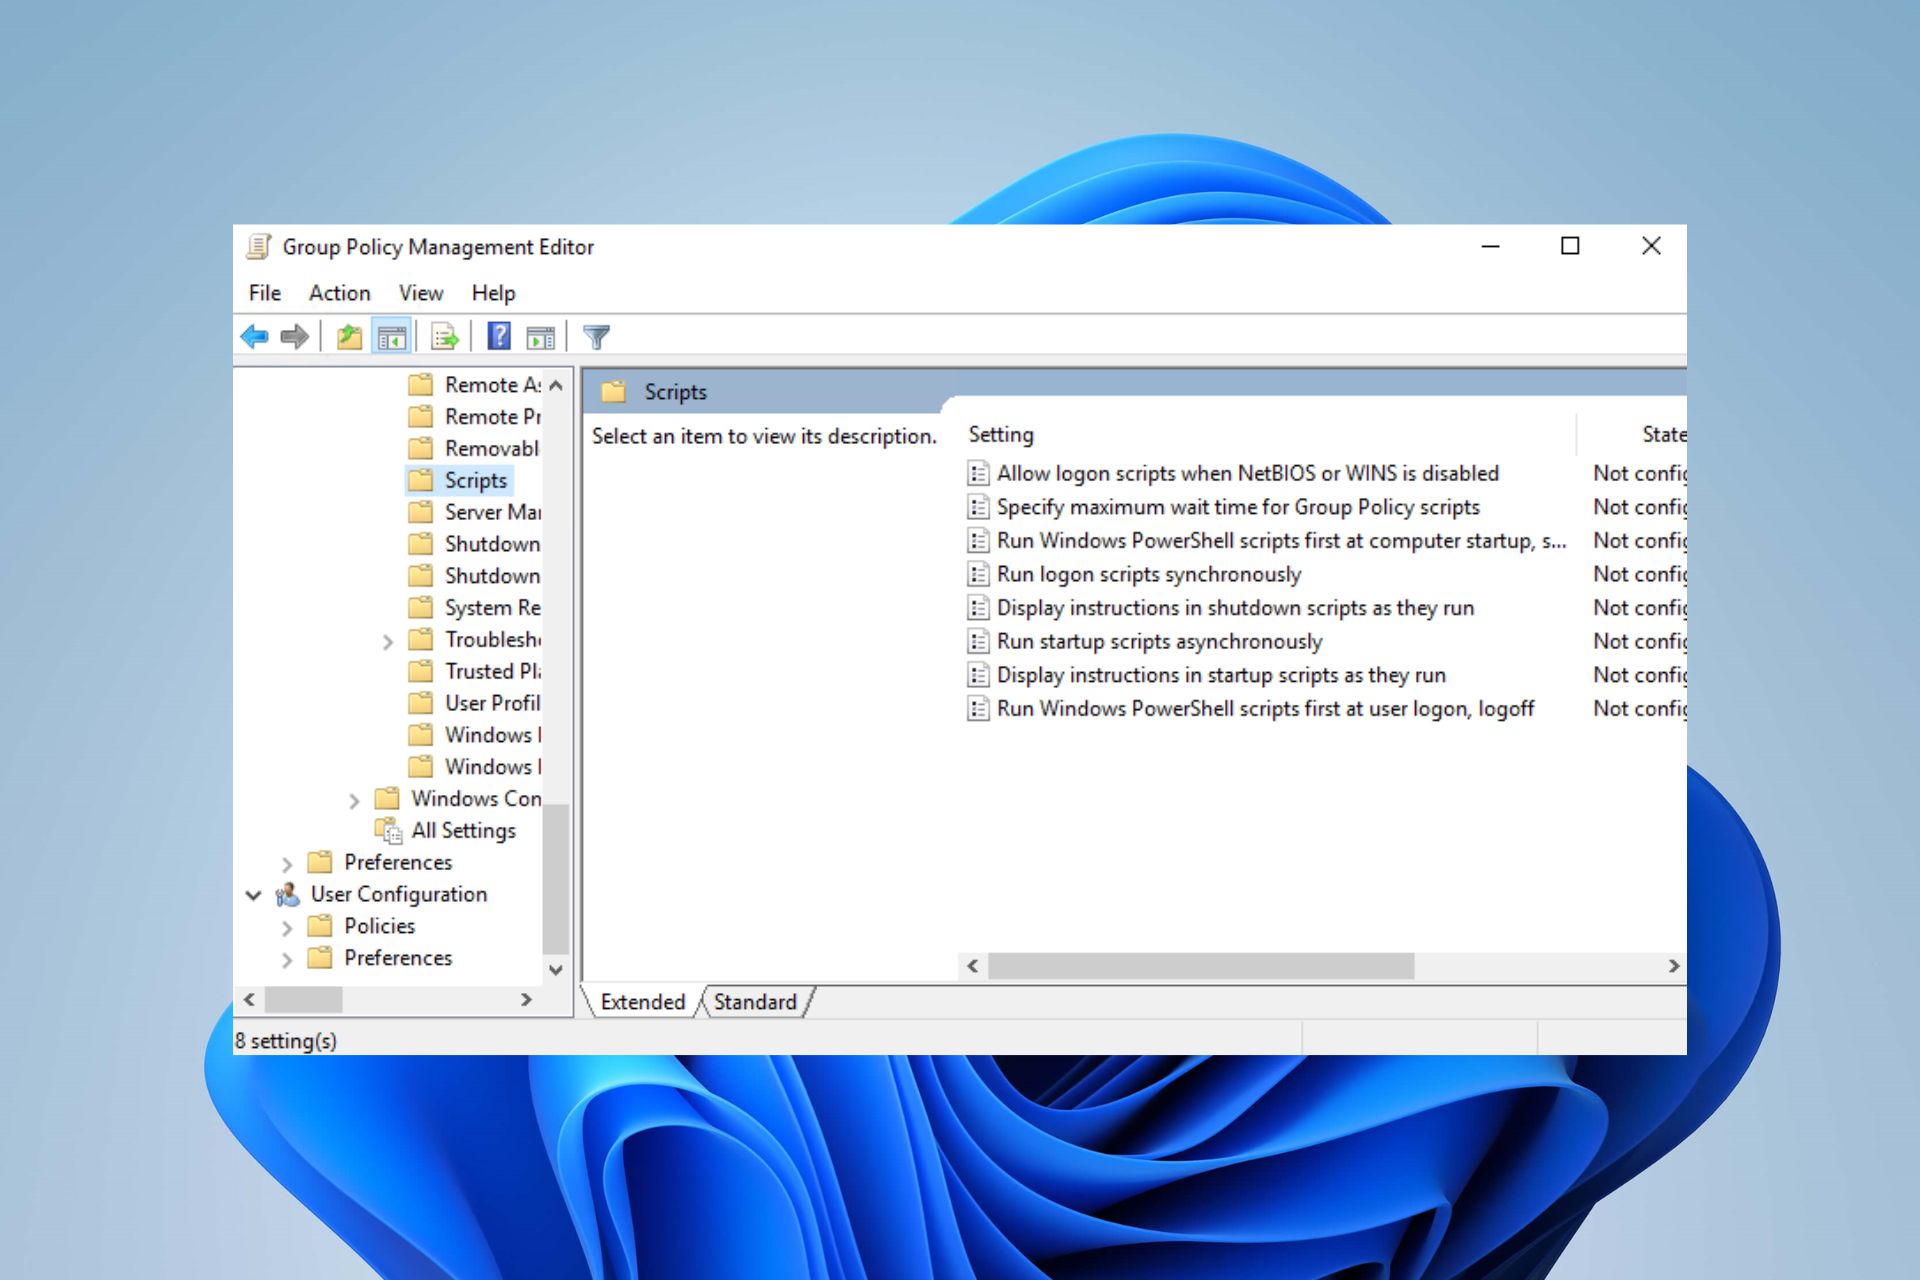This screenshot has width=1920, height=1280.
Task: Select 'Allow logon scripts when NetBIOS or WINS is disabled'
Action: coord(1248,473)
